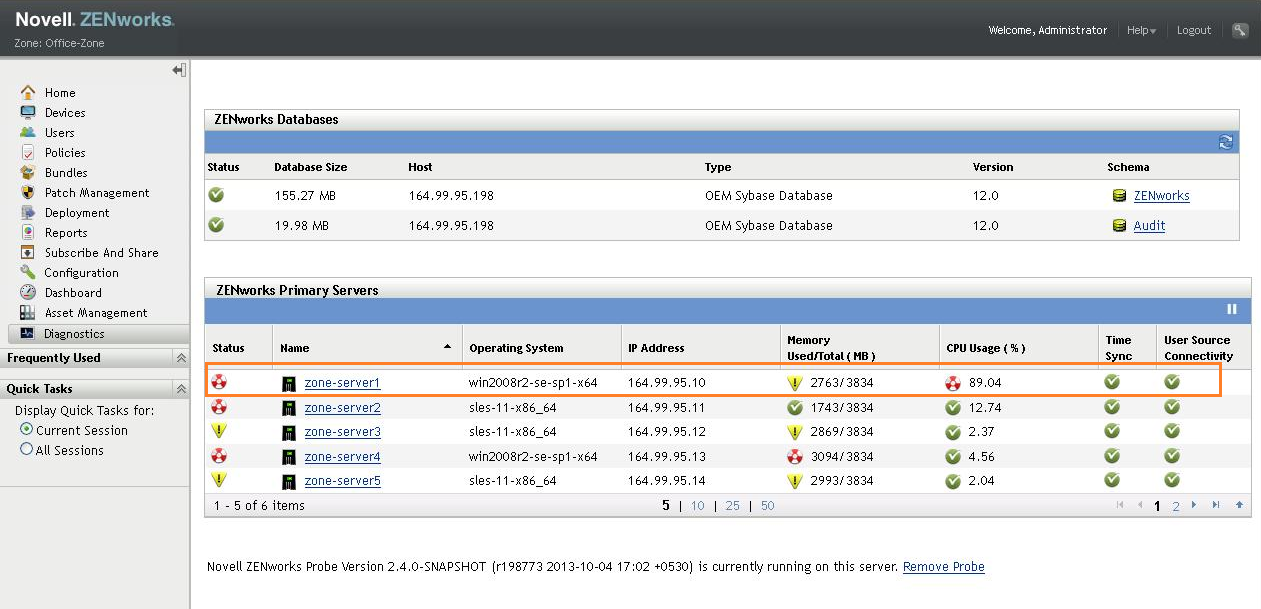Show 25 items per page
The height and width of the screenshot is (609, 1261).
pyautogui.click(x=732, y=506)
